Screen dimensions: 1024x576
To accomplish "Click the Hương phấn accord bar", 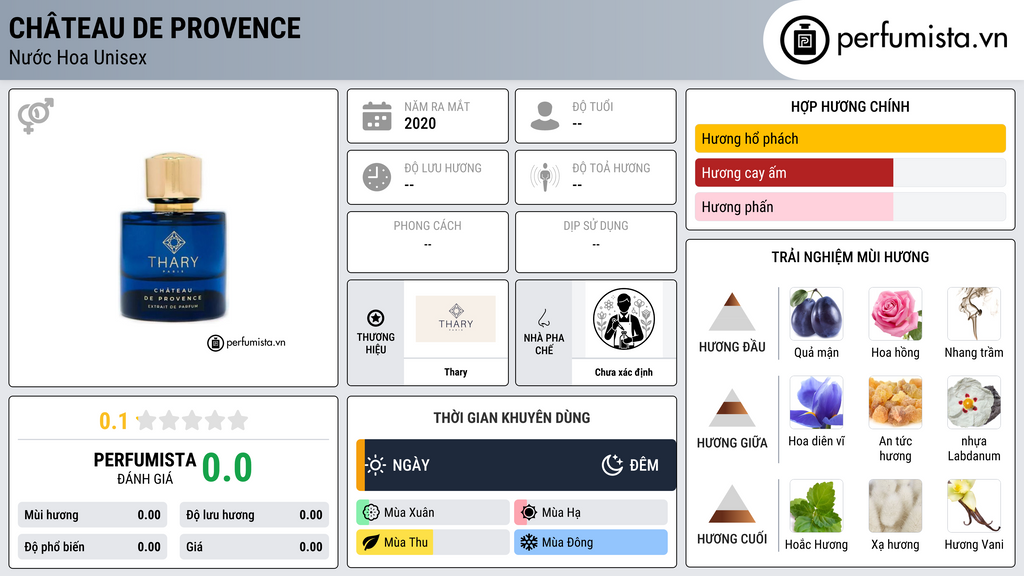I will [x=850, y=207].
